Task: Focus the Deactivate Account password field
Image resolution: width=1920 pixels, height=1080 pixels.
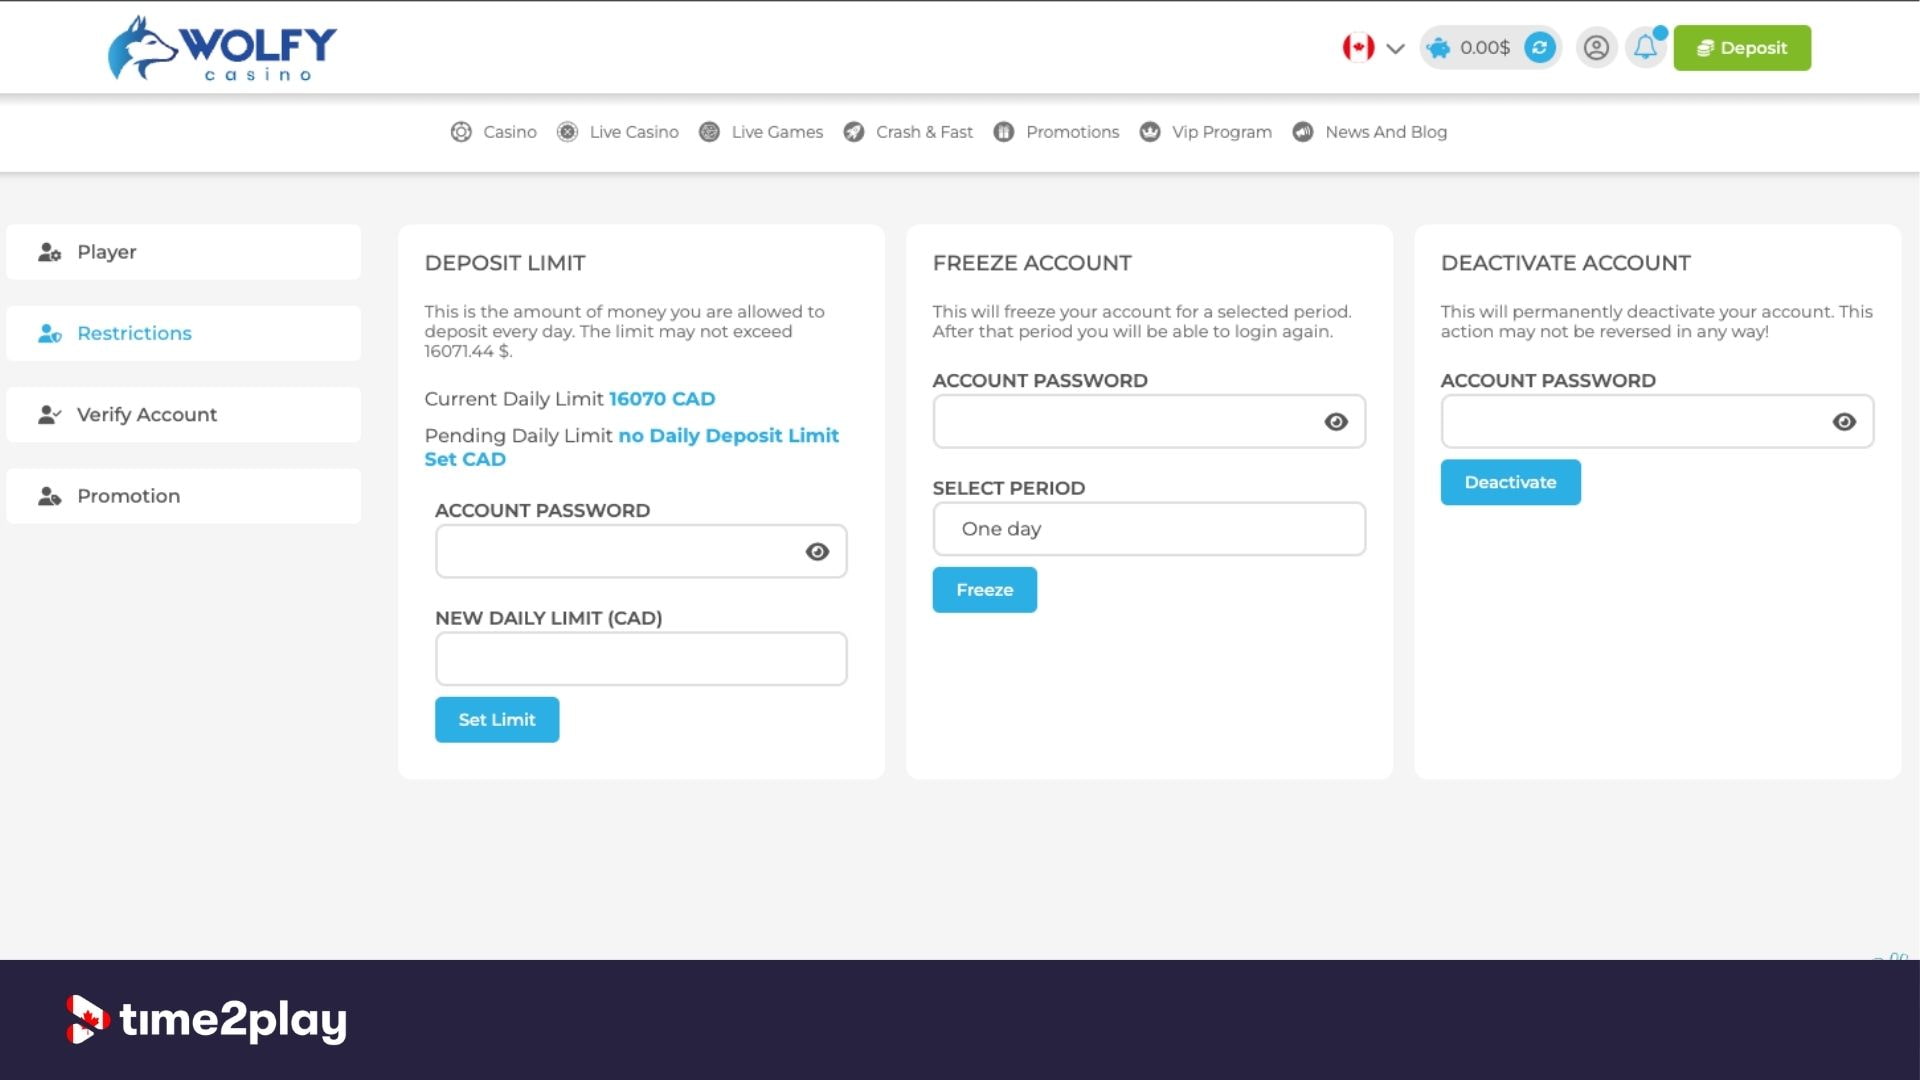Action: click(x=1657, y=422)
